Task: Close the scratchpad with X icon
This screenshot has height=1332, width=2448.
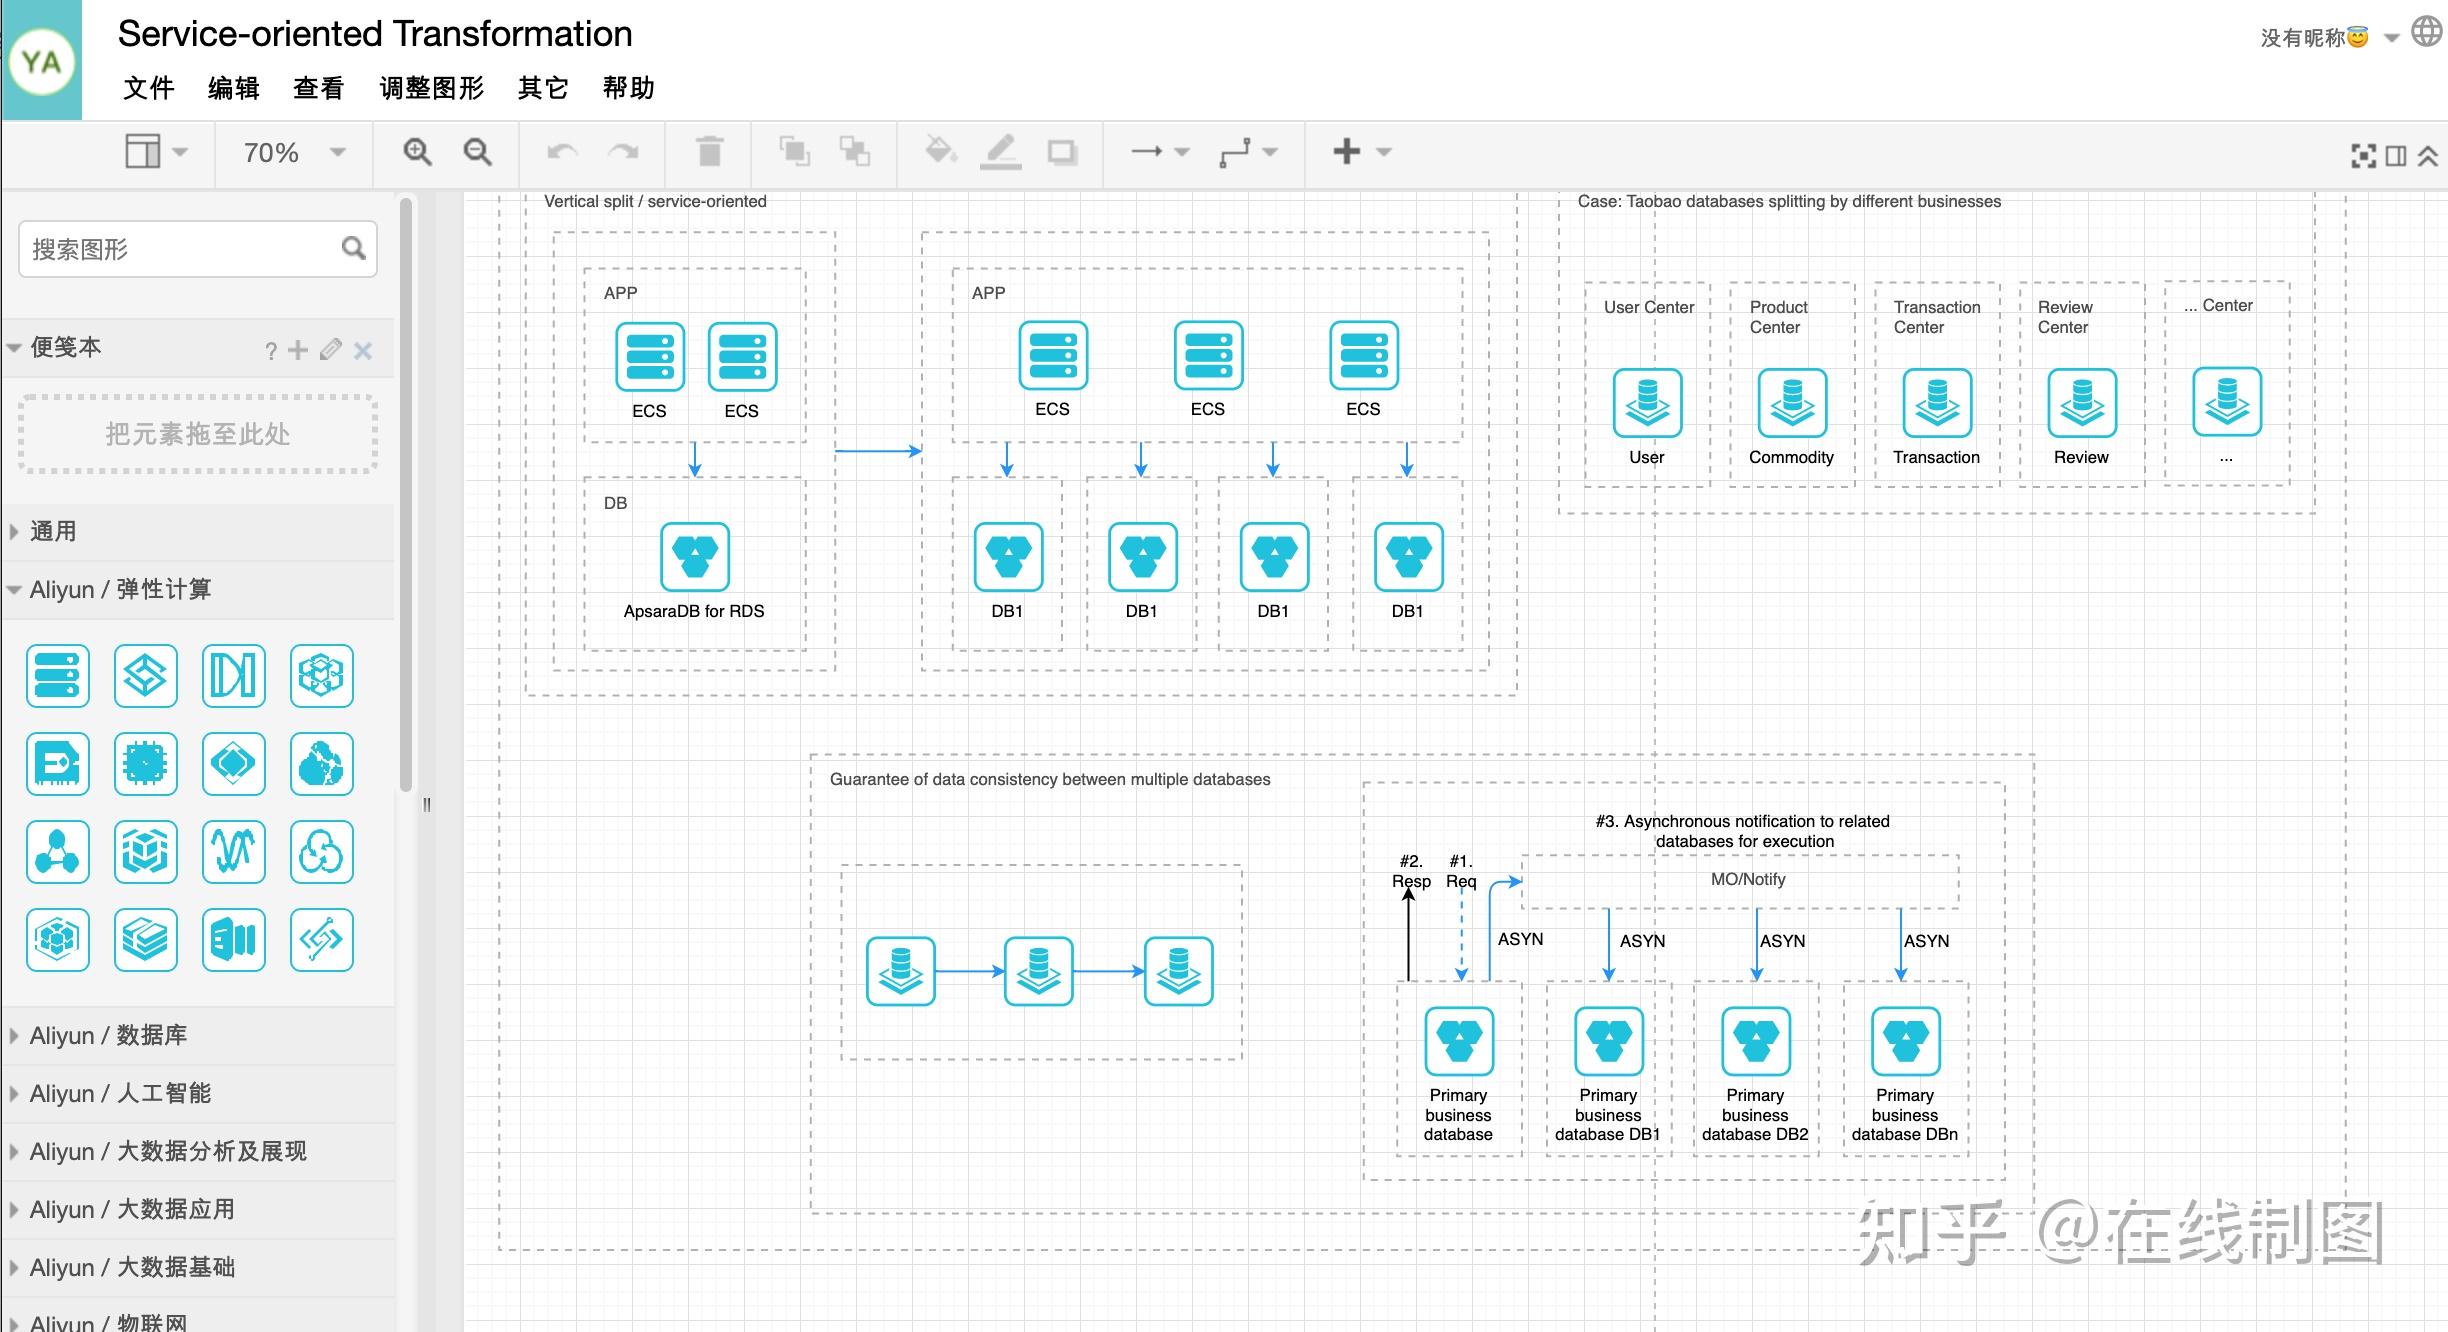Action: pyautogui.click(x=363, y=350)
